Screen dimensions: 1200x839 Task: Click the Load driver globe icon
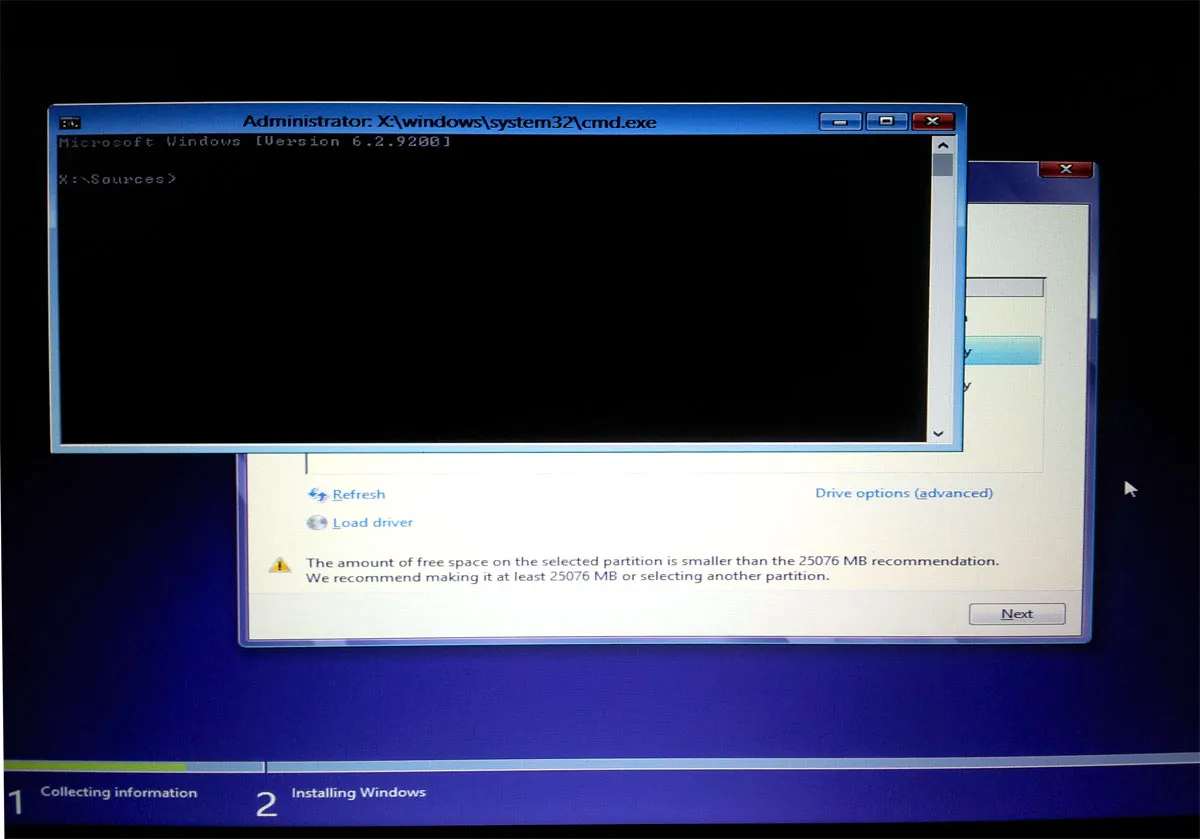click(x=316, y=522)
